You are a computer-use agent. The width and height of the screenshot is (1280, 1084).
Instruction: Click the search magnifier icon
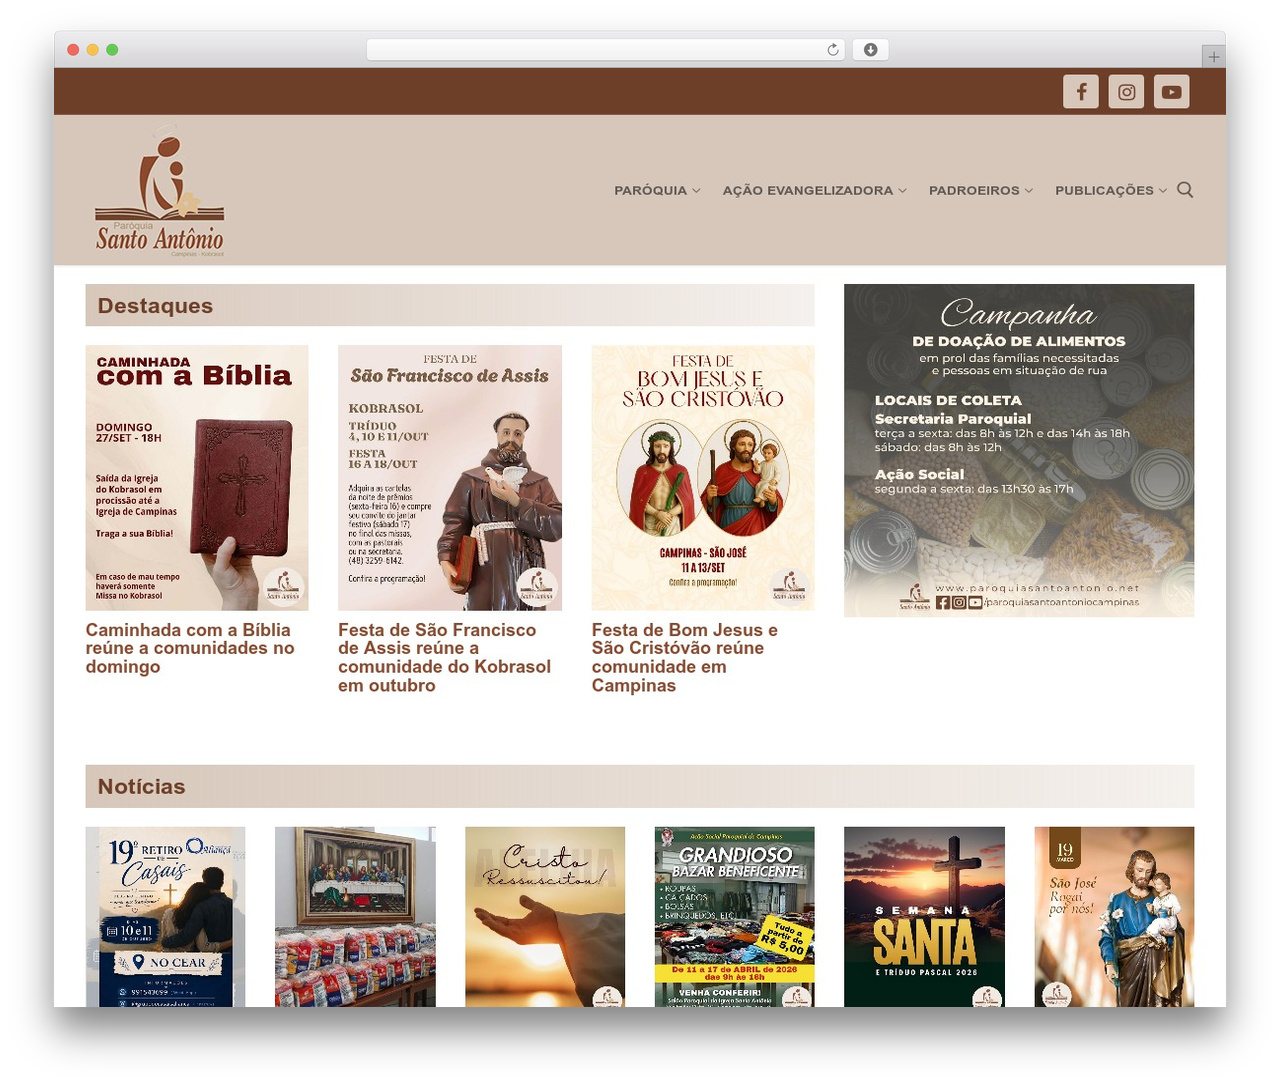pos(1185,190)
